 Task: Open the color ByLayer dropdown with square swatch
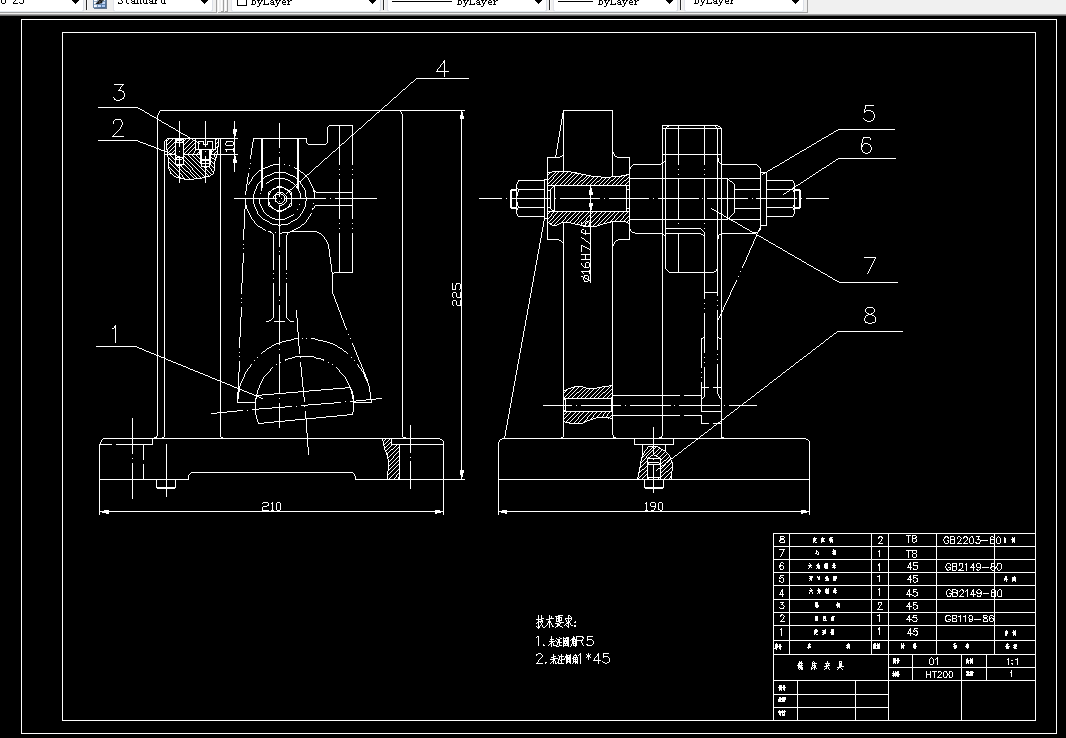click(x=306, y=3)
